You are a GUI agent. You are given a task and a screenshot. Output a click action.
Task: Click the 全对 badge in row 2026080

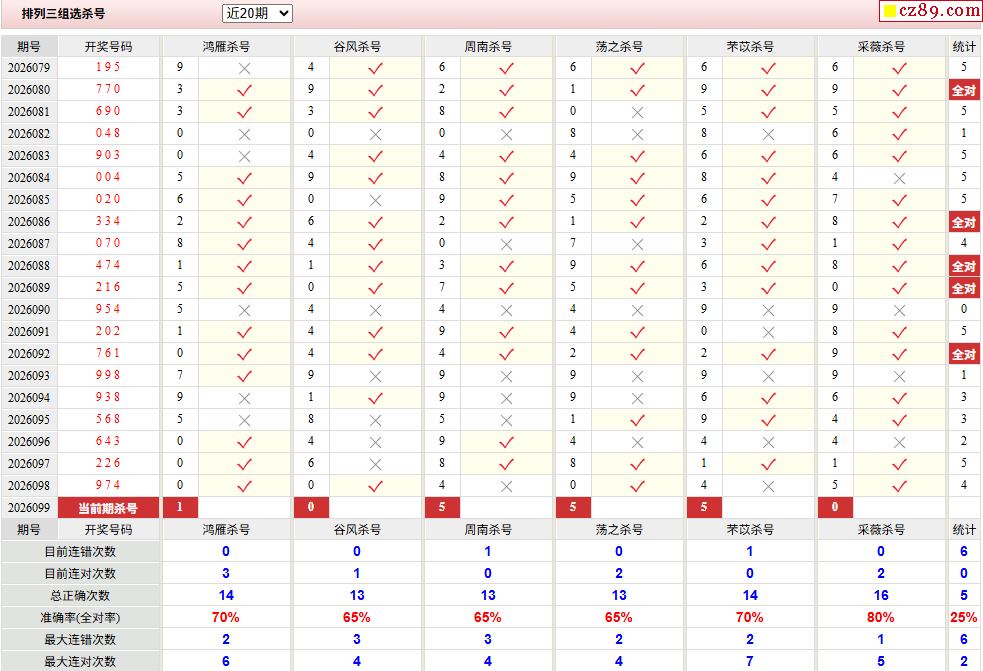coord(964,90)
